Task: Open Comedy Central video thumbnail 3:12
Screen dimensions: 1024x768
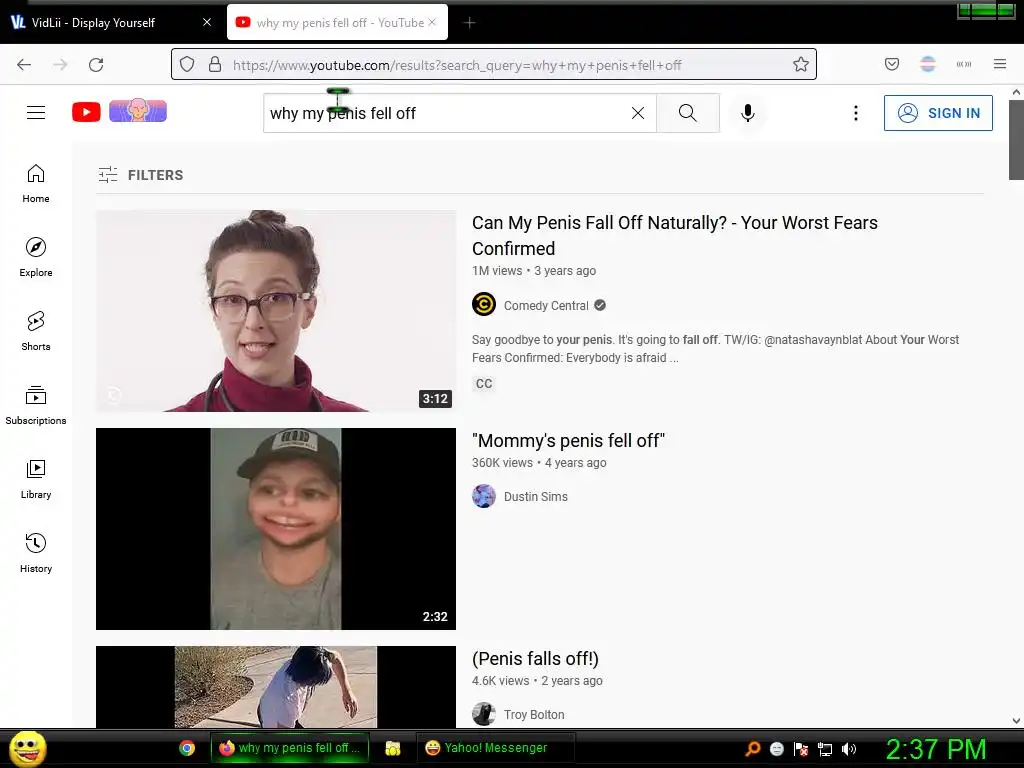Action: point(276,311)
